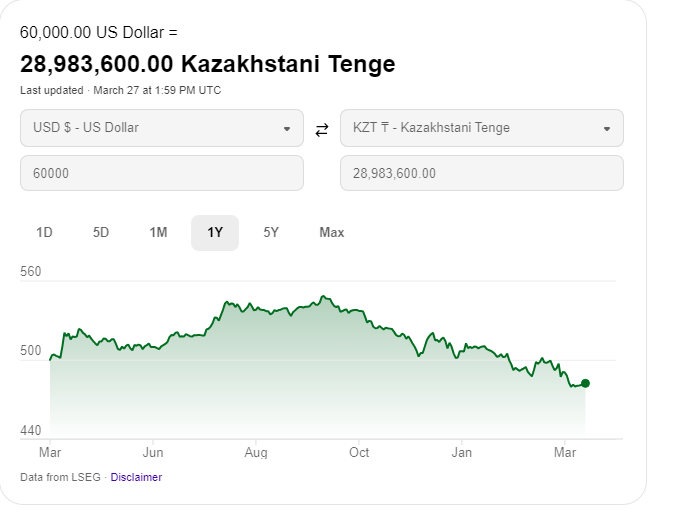Show the 1M chart range
The width and height of the screenshot is (674, 512).
(x=158, y=233)
